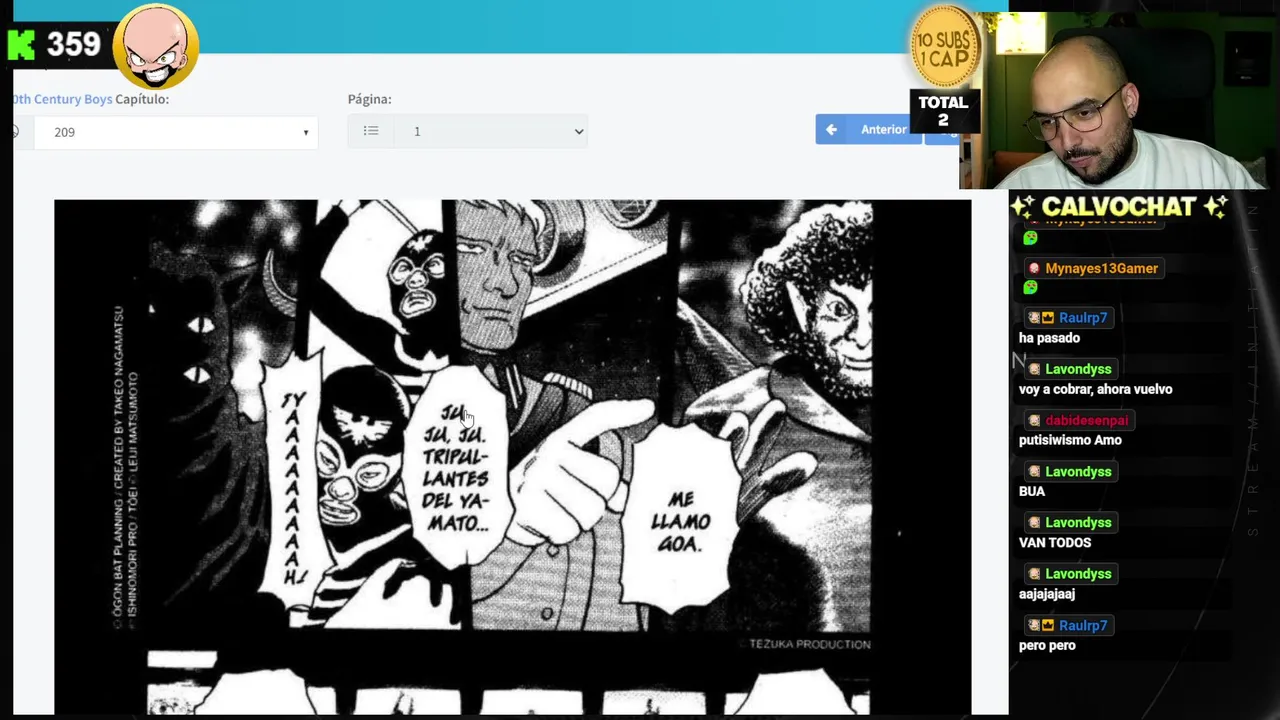The width and height of the screenshot is (1280, 720).
Task: Click the 'BUA' chat message
Action: [1032, 491]
